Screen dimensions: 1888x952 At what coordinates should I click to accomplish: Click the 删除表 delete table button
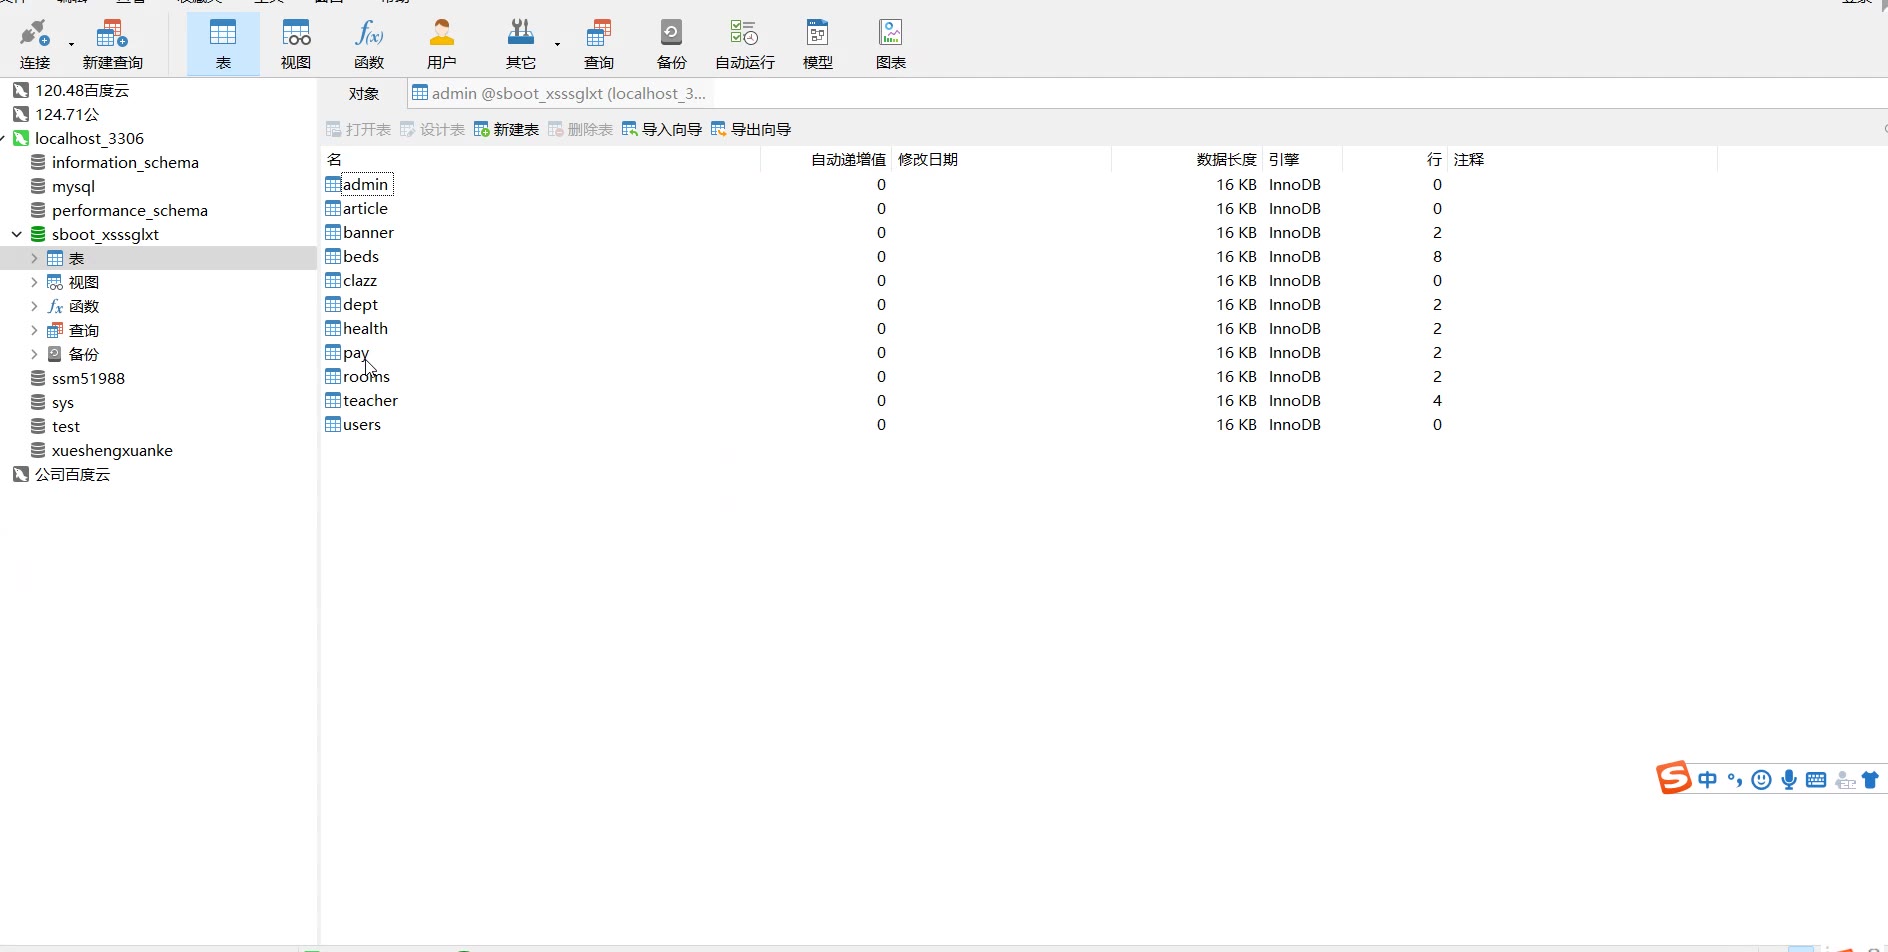580,129
